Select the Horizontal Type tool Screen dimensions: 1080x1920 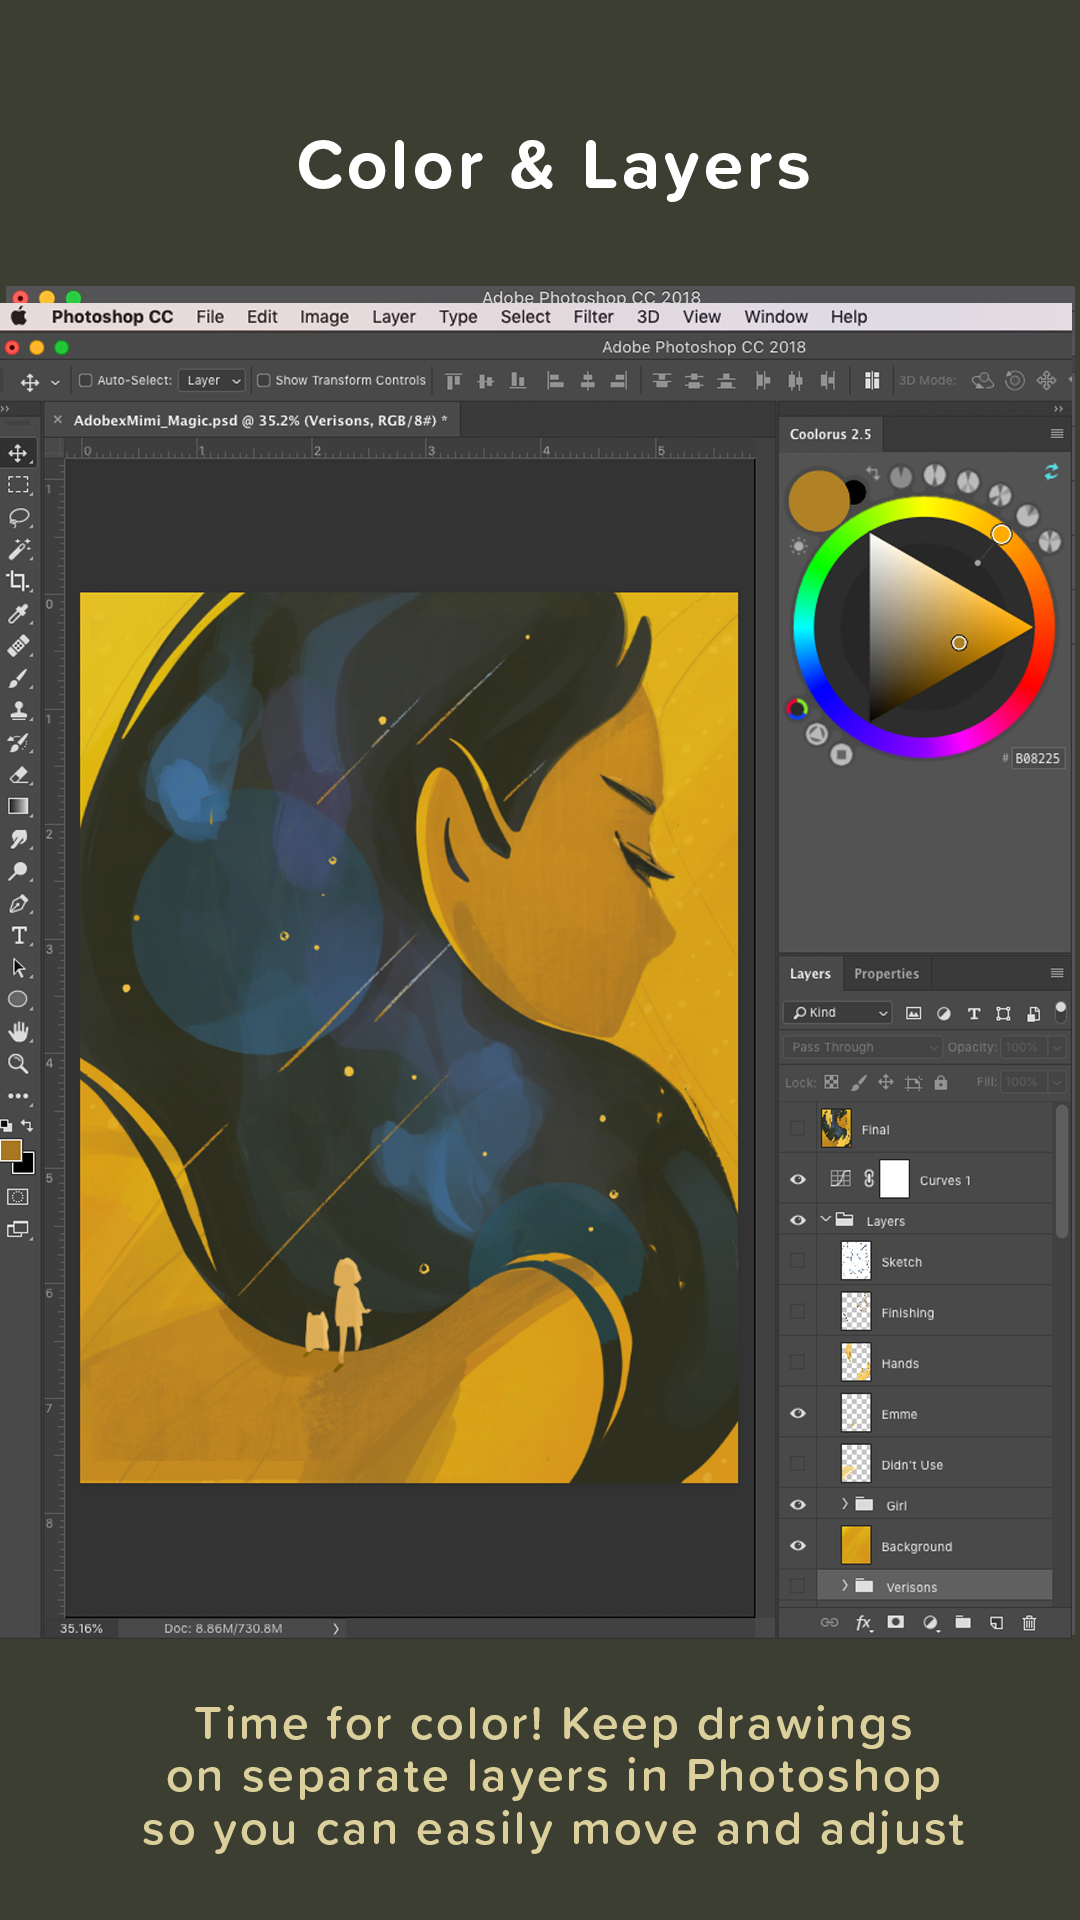pos(18,935)
